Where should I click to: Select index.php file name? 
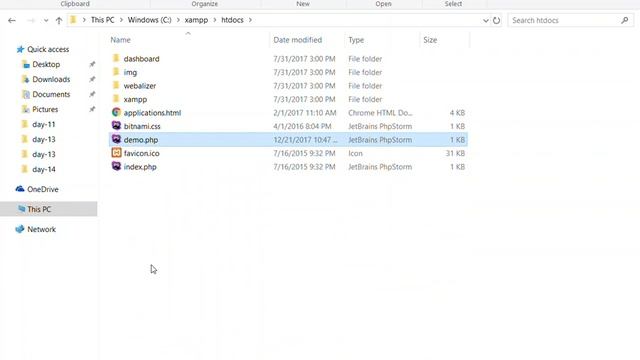140,167
